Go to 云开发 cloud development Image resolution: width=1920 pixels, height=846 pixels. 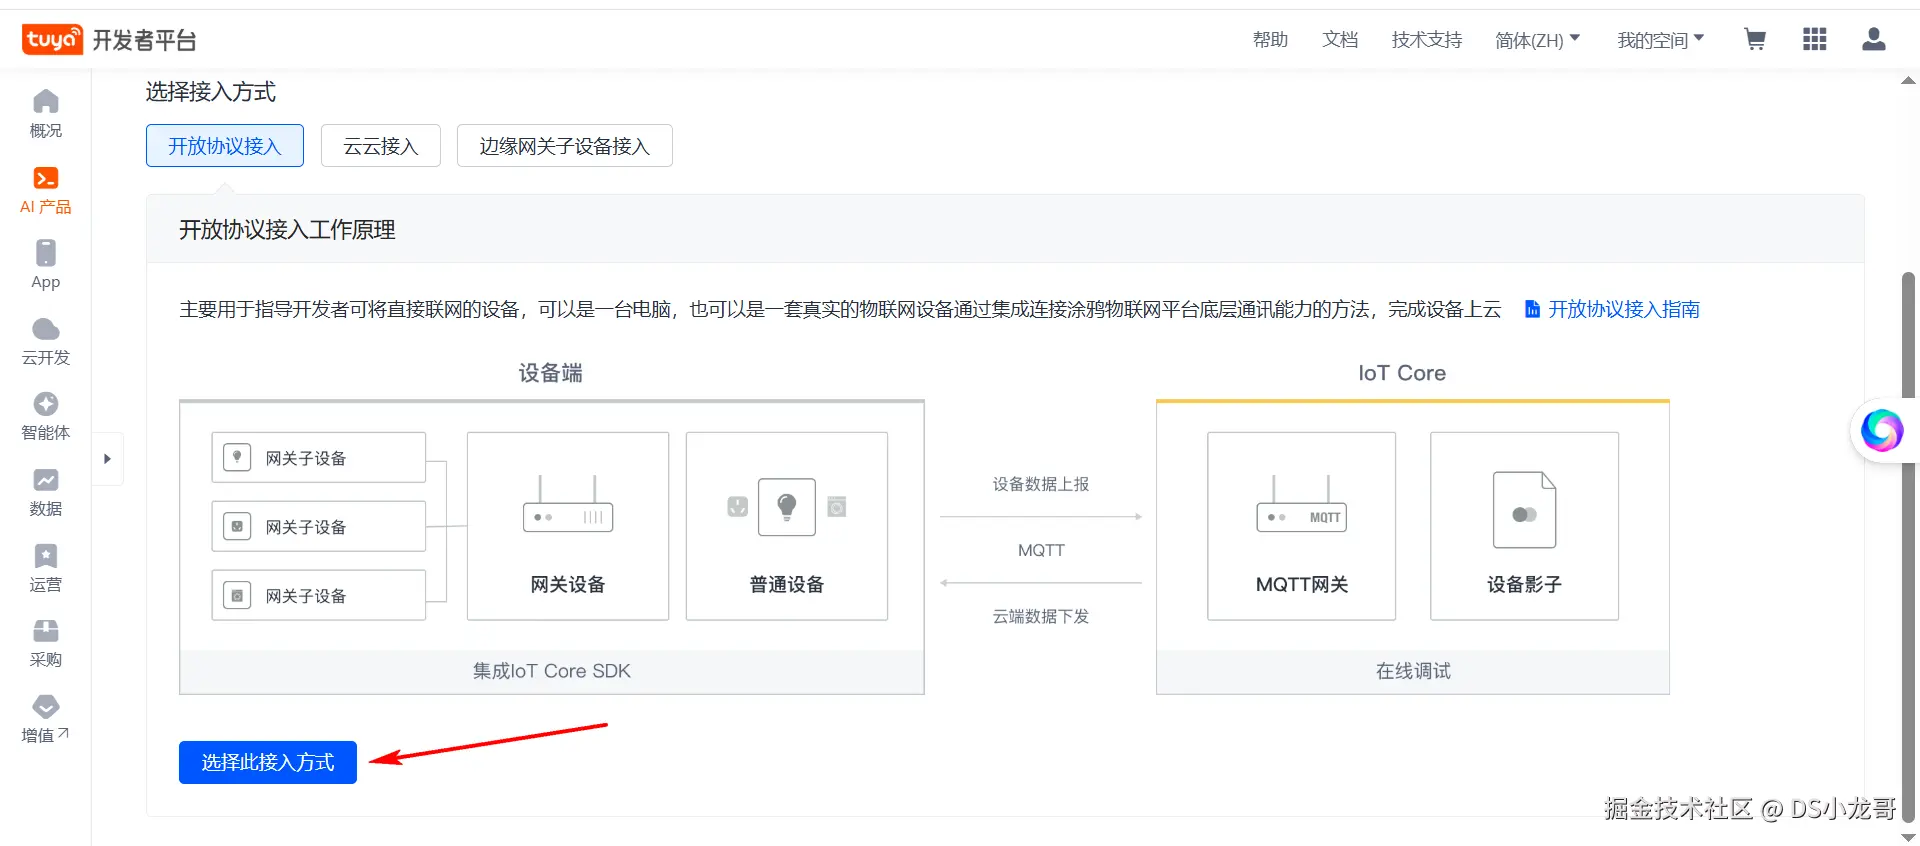pos(46,341)
